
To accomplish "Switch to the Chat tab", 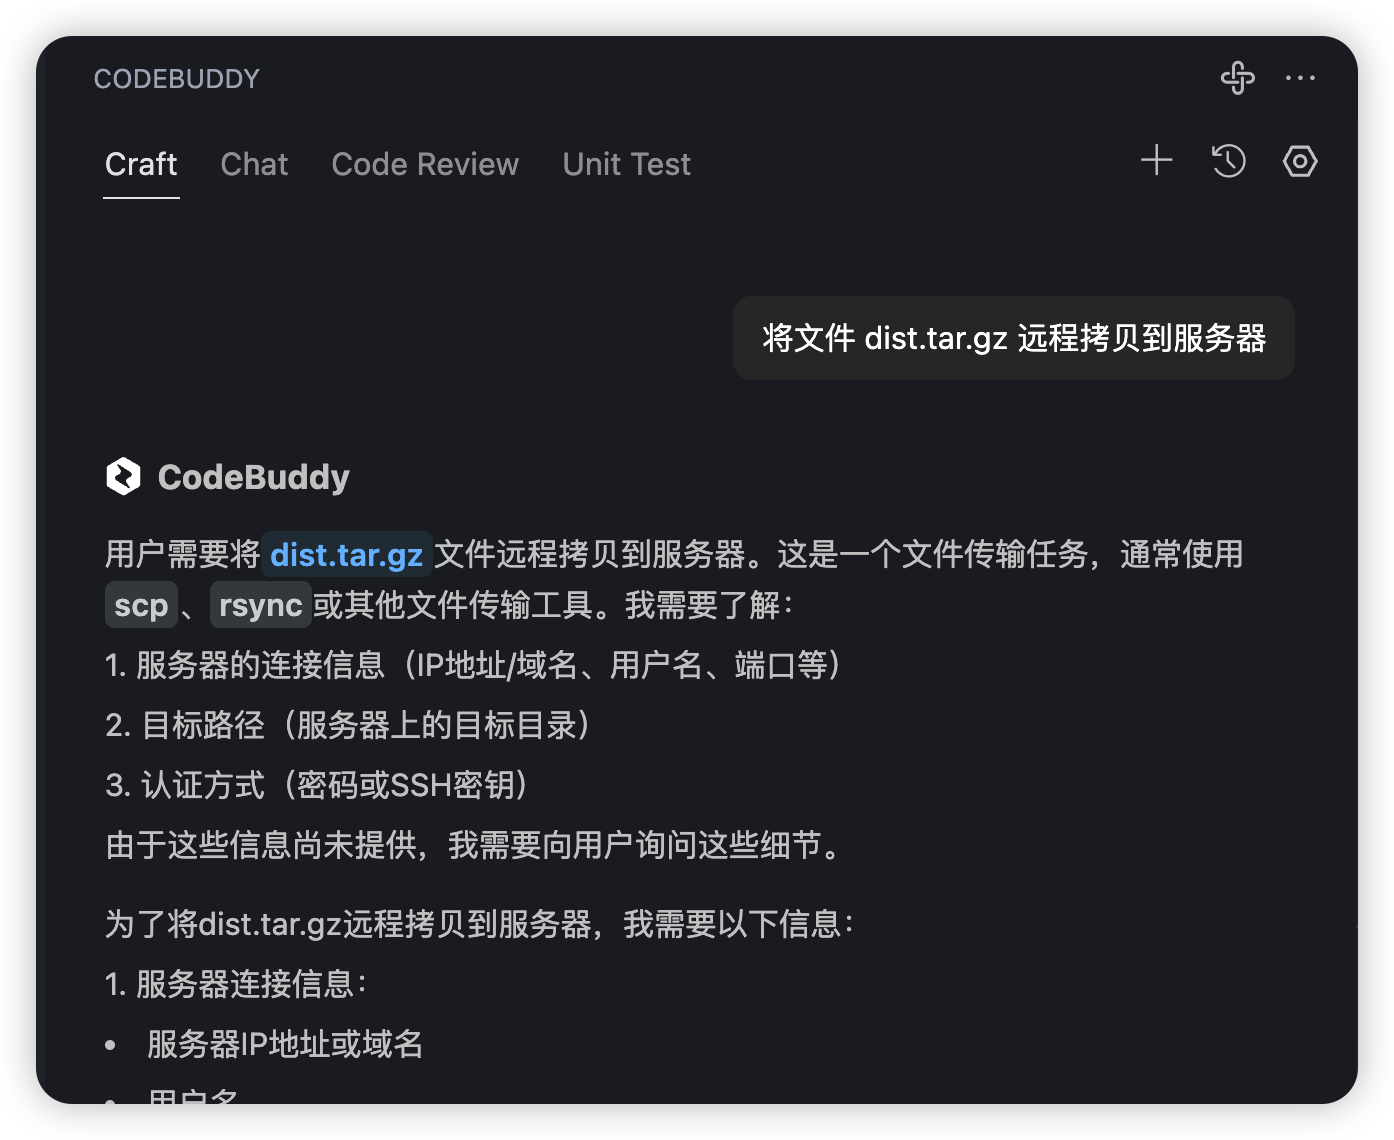I will tap(254, 164).
